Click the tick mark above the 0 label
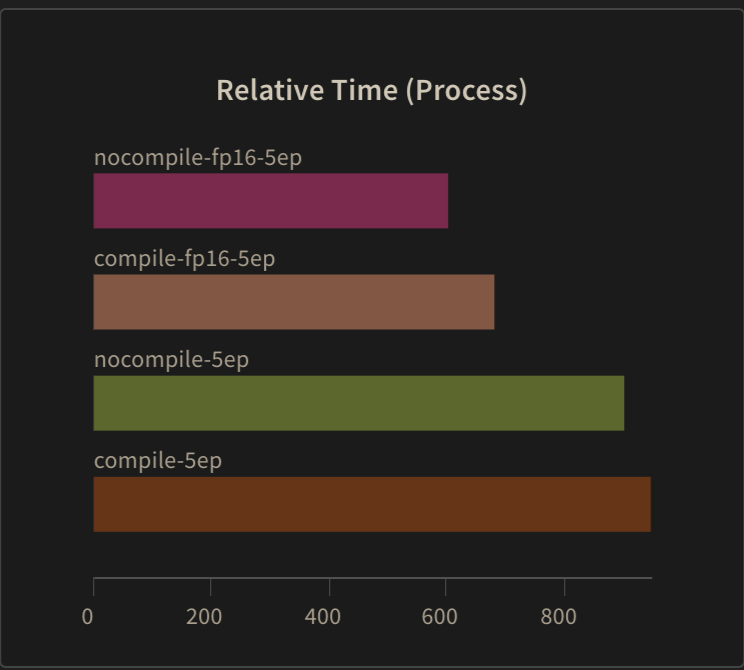Viewport: 744px width, 670px height. tap(94, 585)
